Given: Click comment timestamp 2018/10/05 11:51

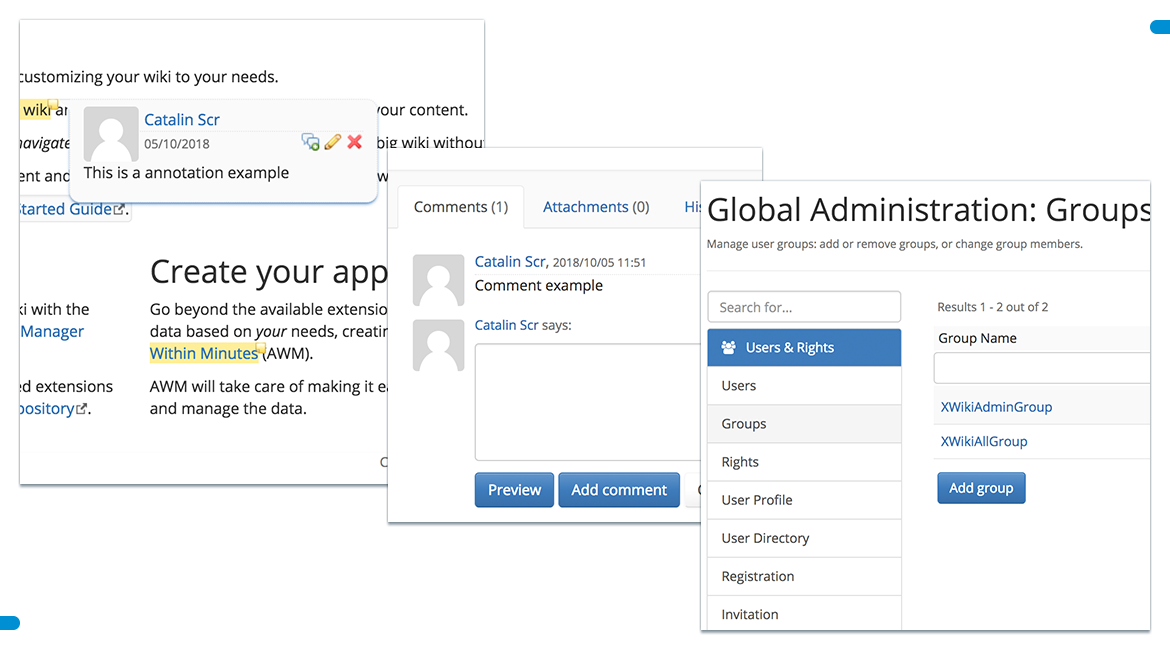Looking at the screenshot, I should coord(599,263).
